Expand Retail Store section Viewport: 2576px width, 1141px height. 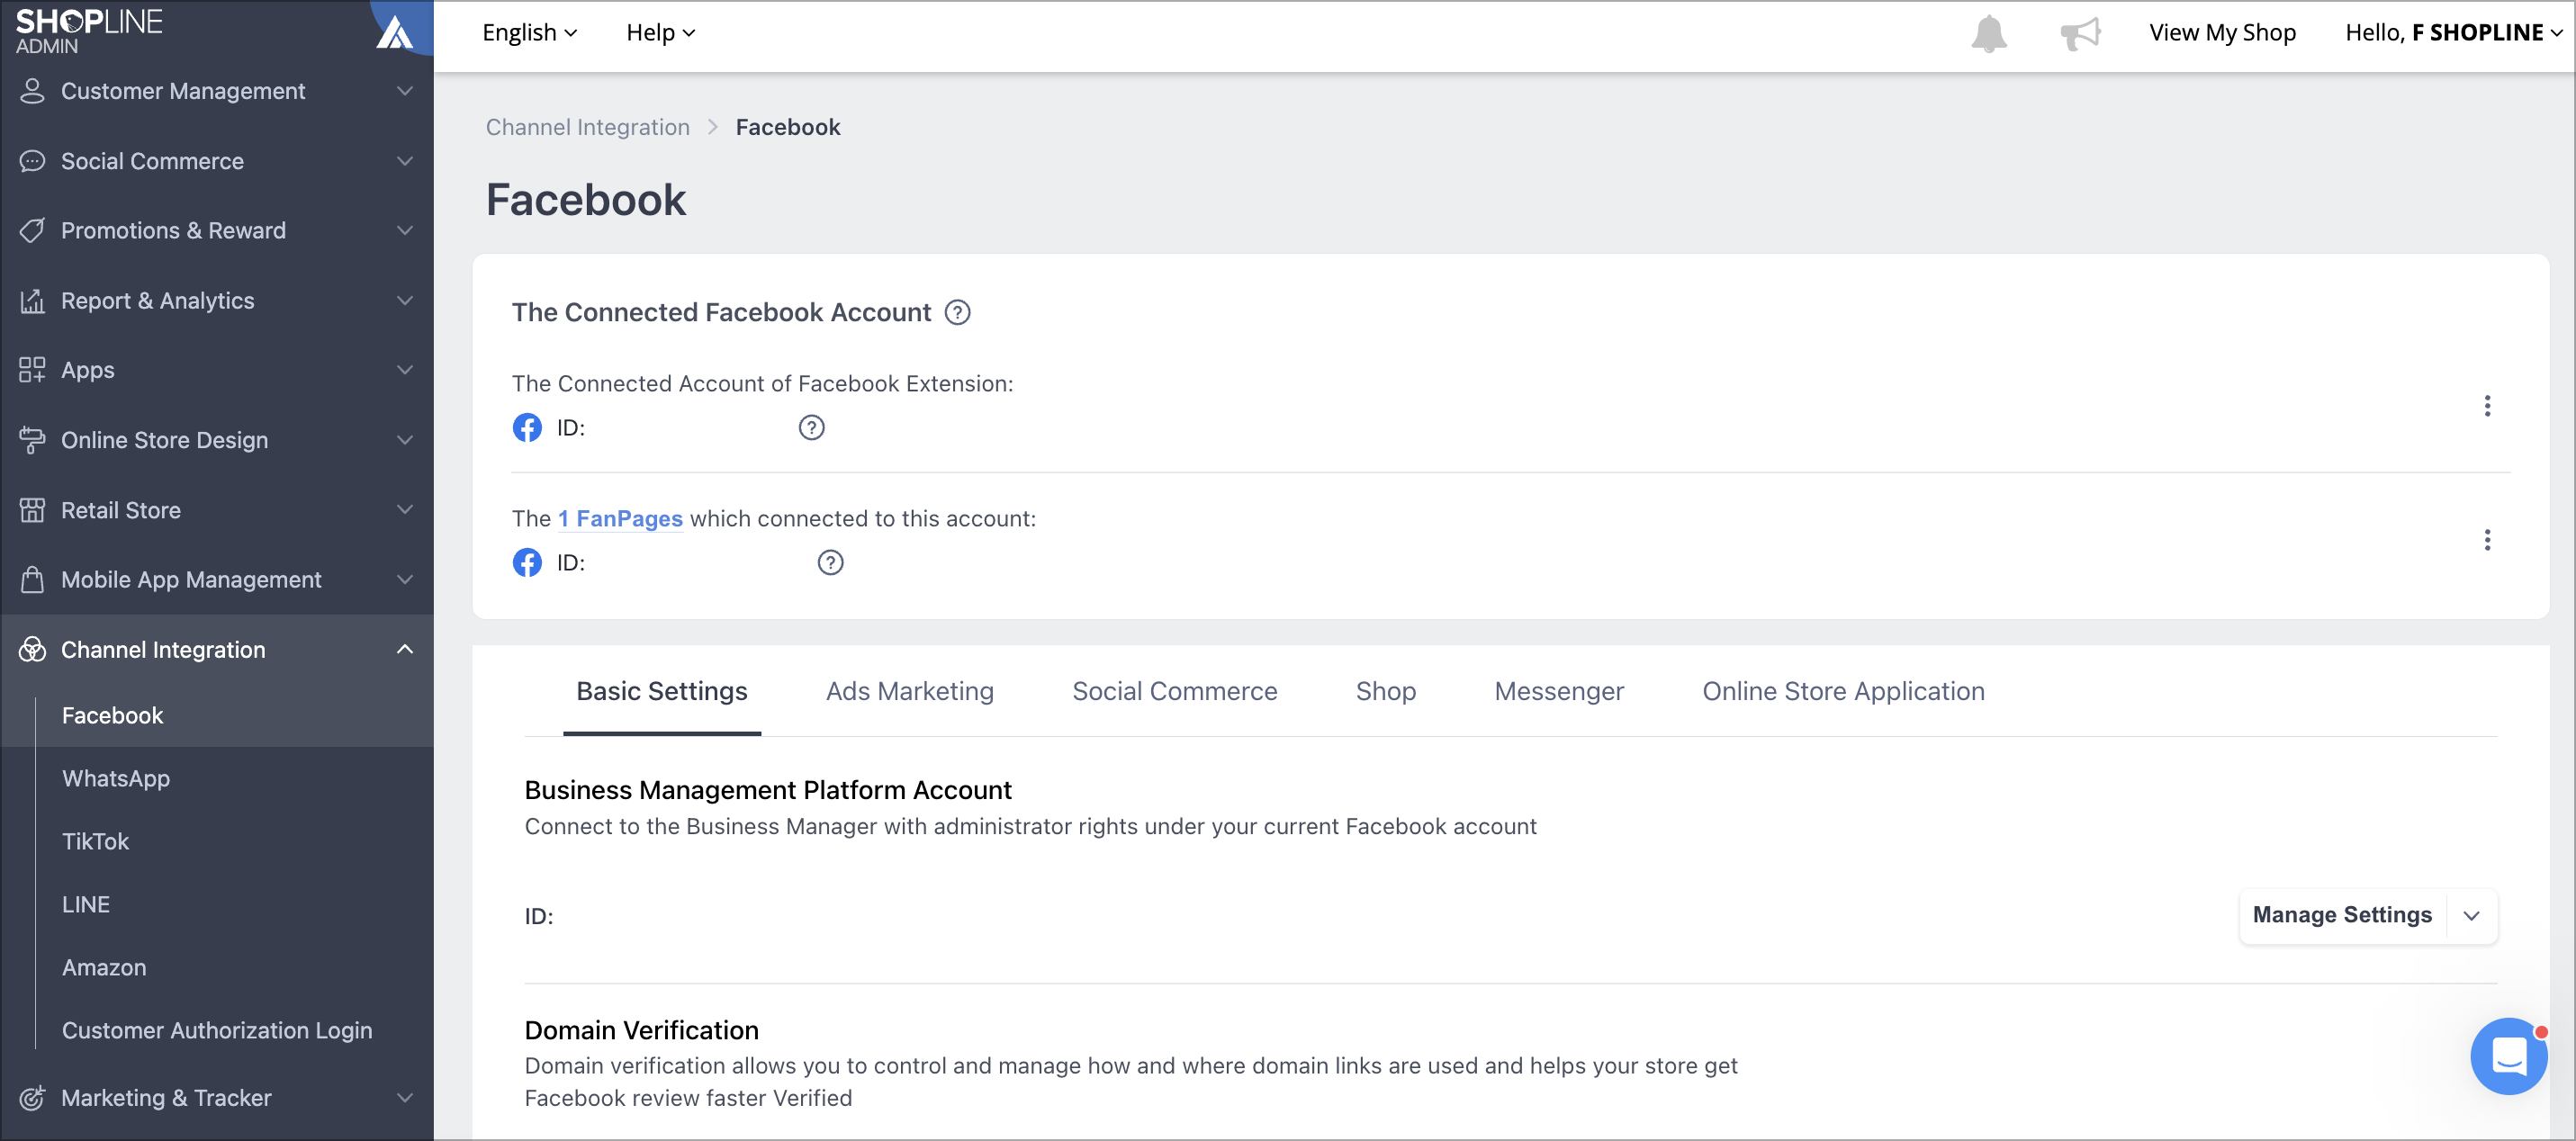click(x=404, y=510)
